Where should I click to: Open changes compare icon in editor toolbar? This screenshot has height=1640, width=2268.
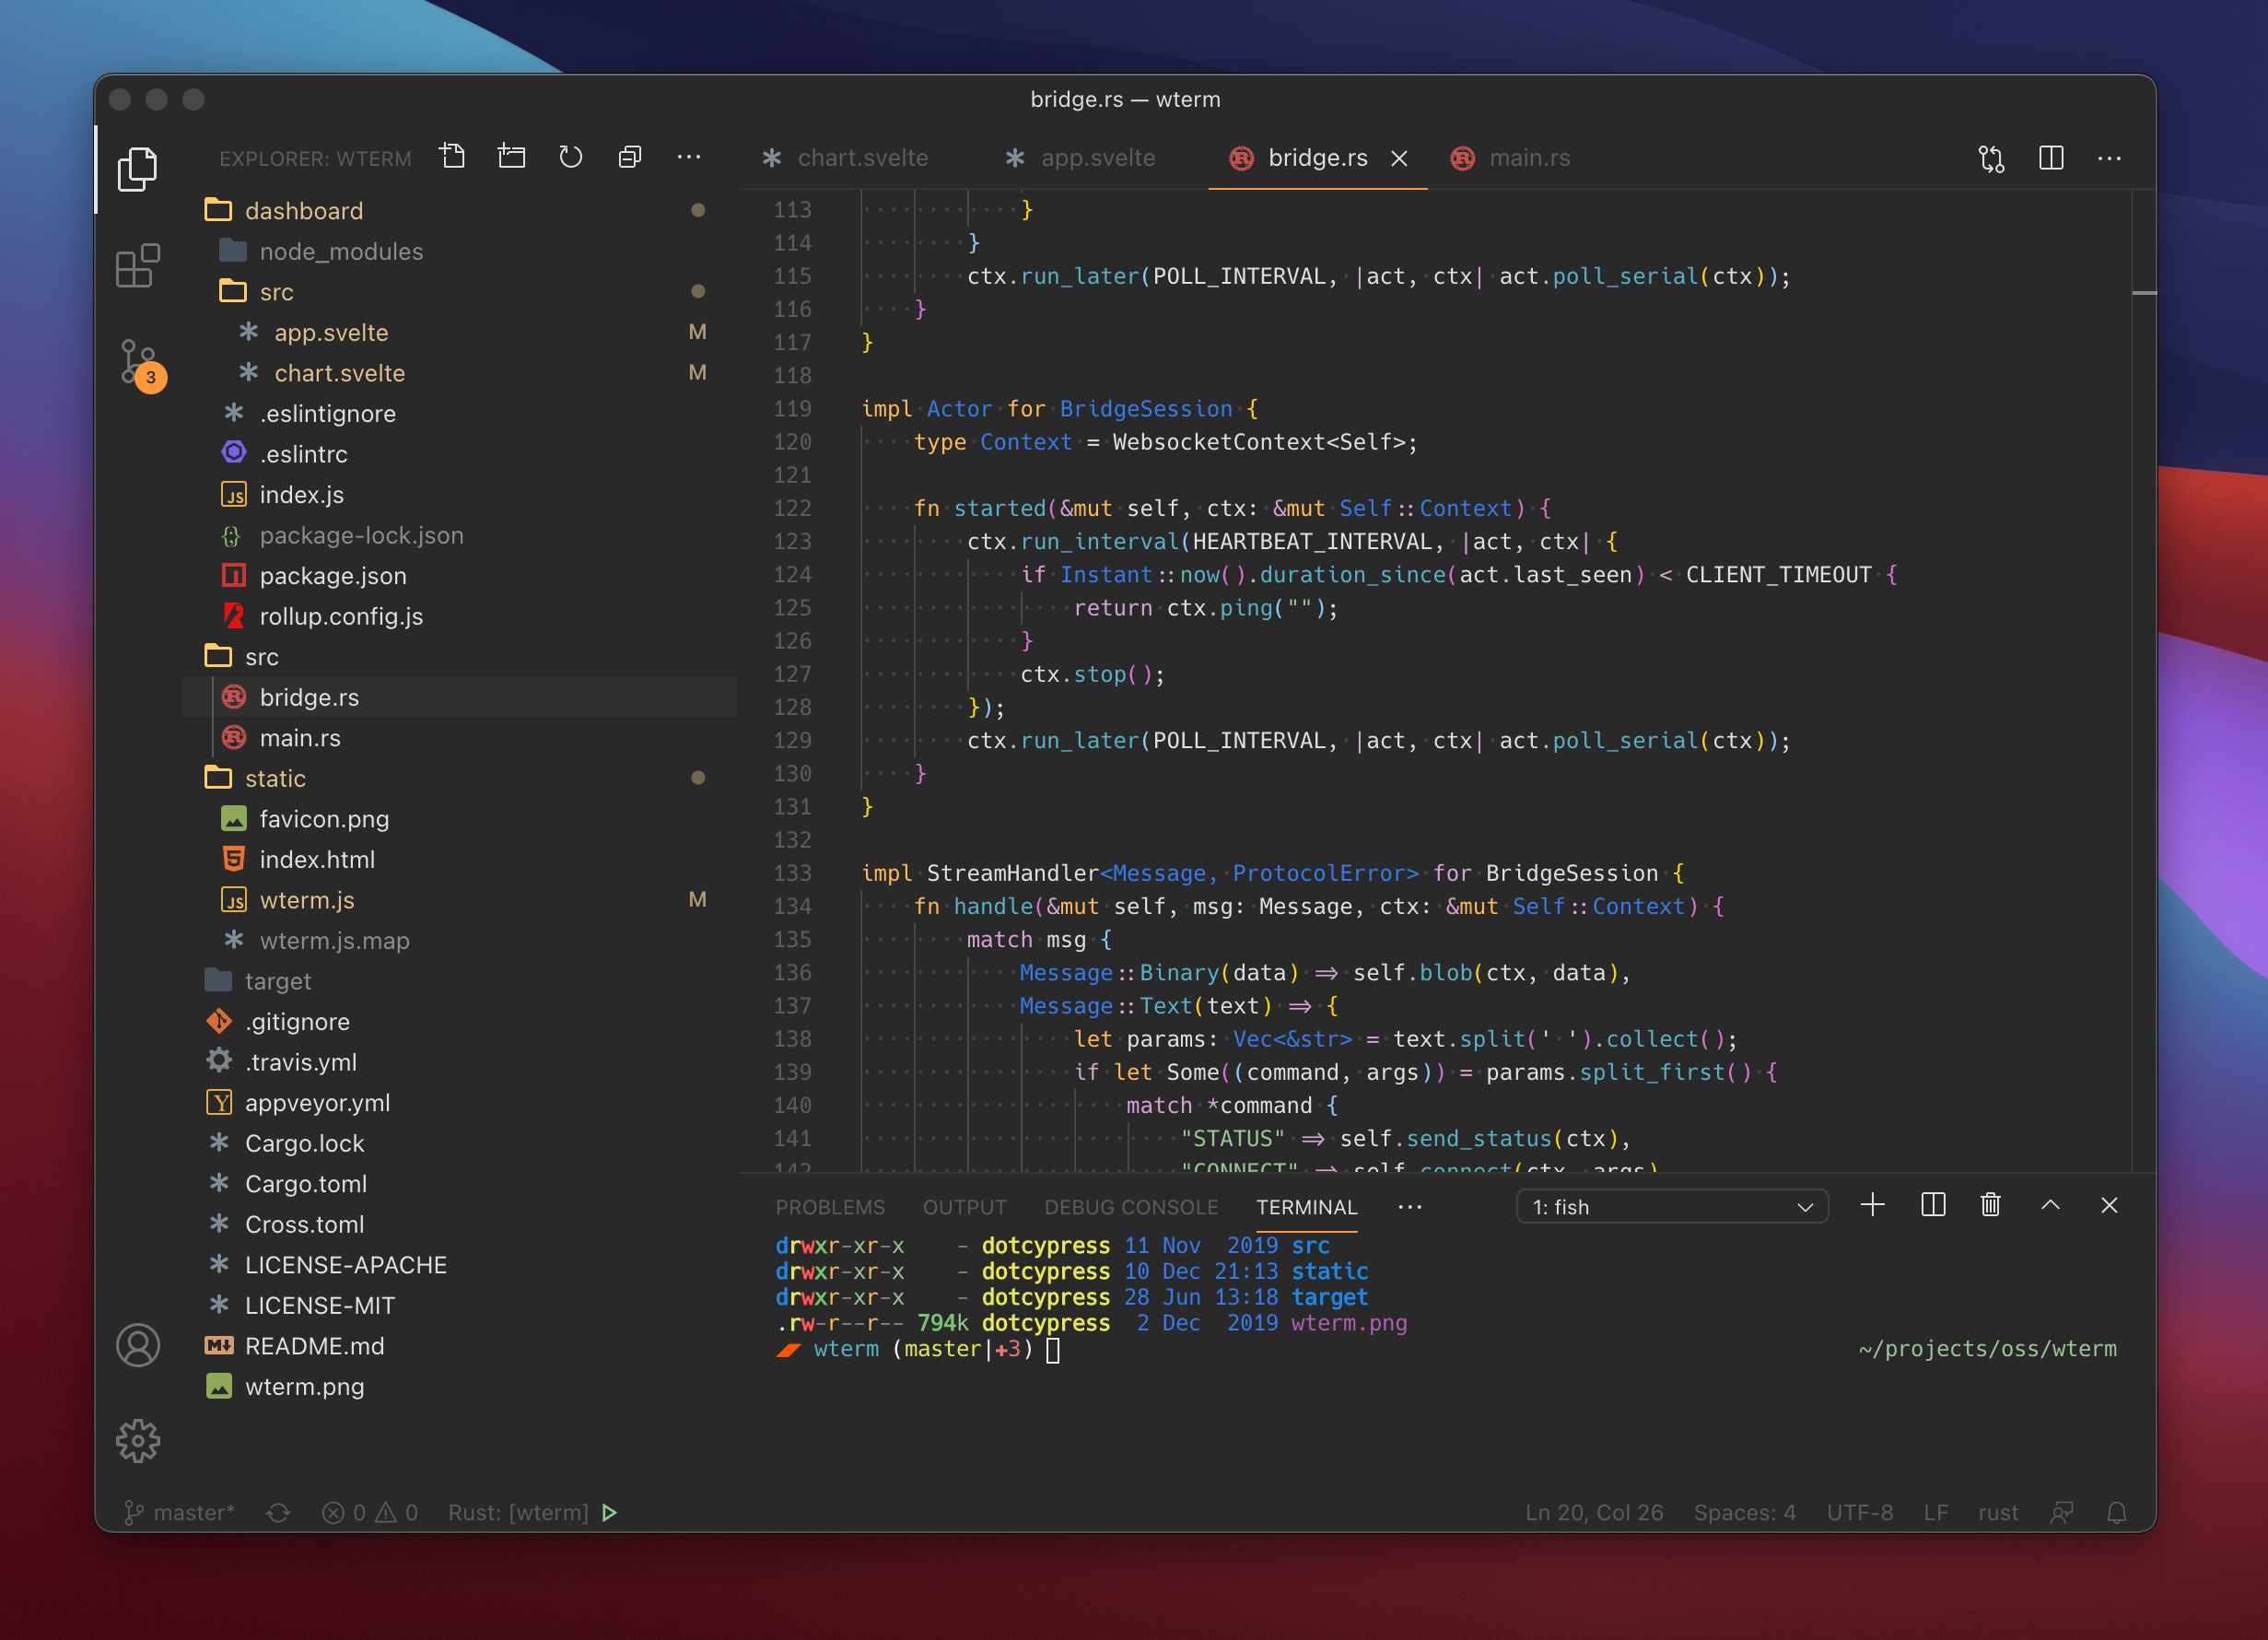click(x=1991, y=158)
